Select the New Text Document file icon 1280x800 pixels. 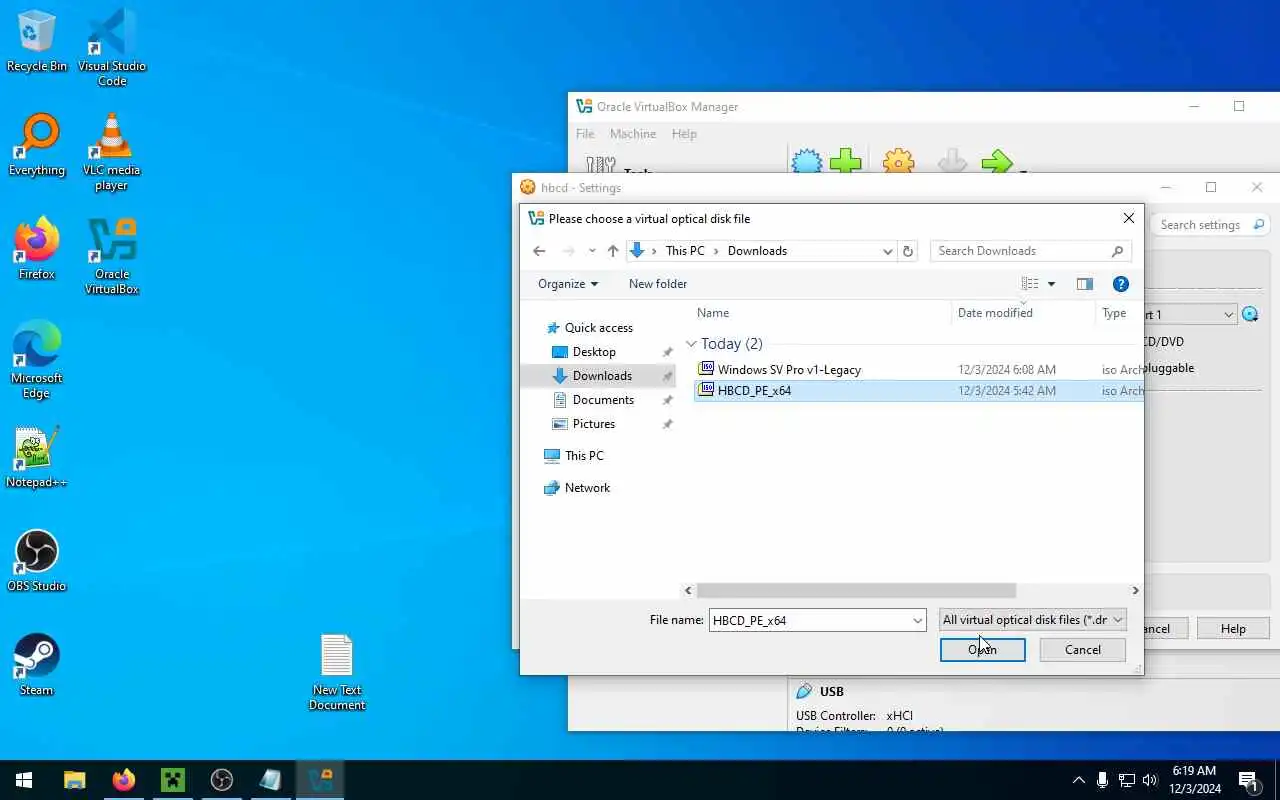click(x=337, y=672)
